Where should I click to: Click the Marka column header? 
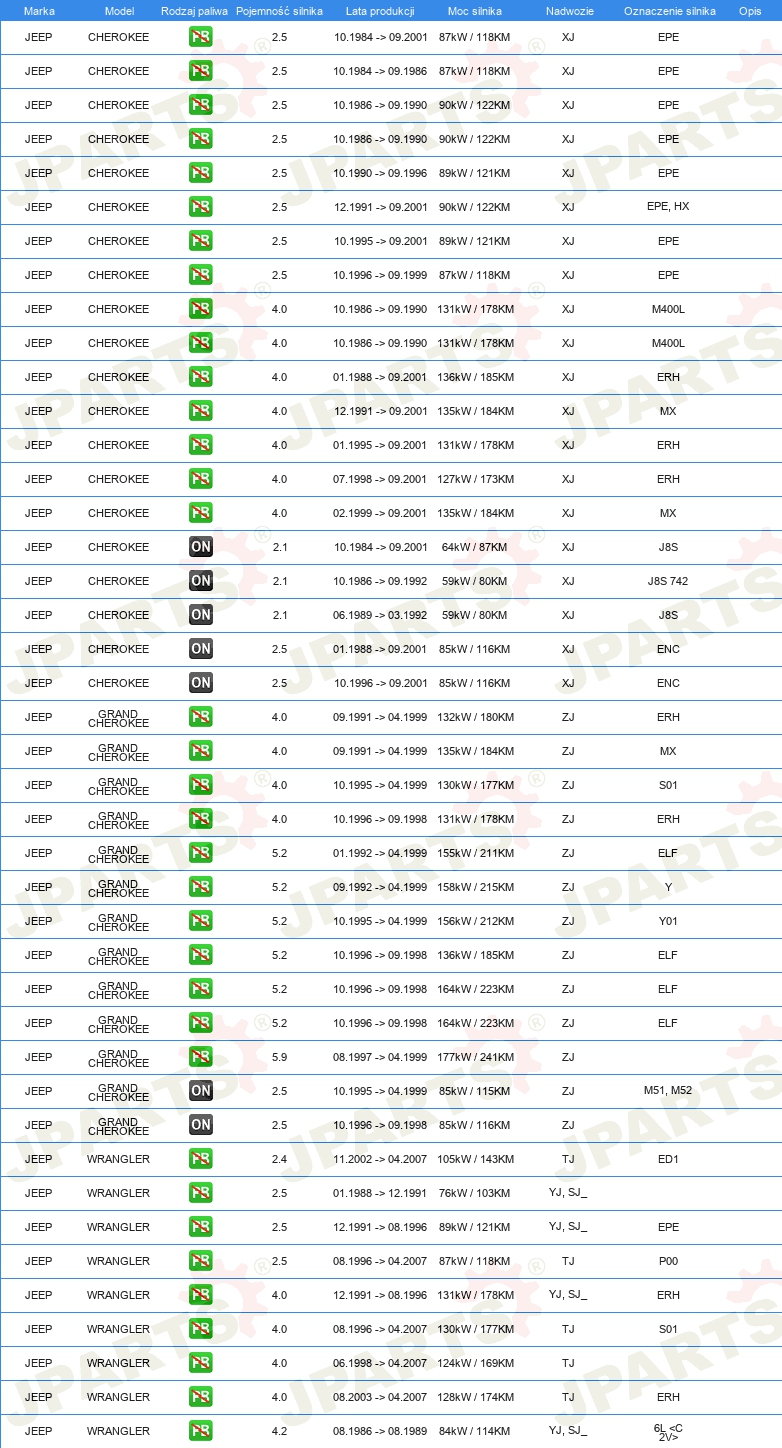39,11
